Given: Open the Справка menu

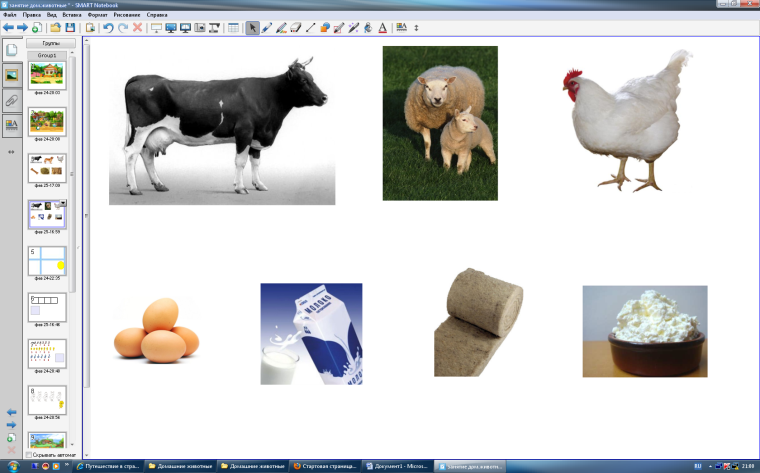Looking at the screenshot, I should 157,15.
